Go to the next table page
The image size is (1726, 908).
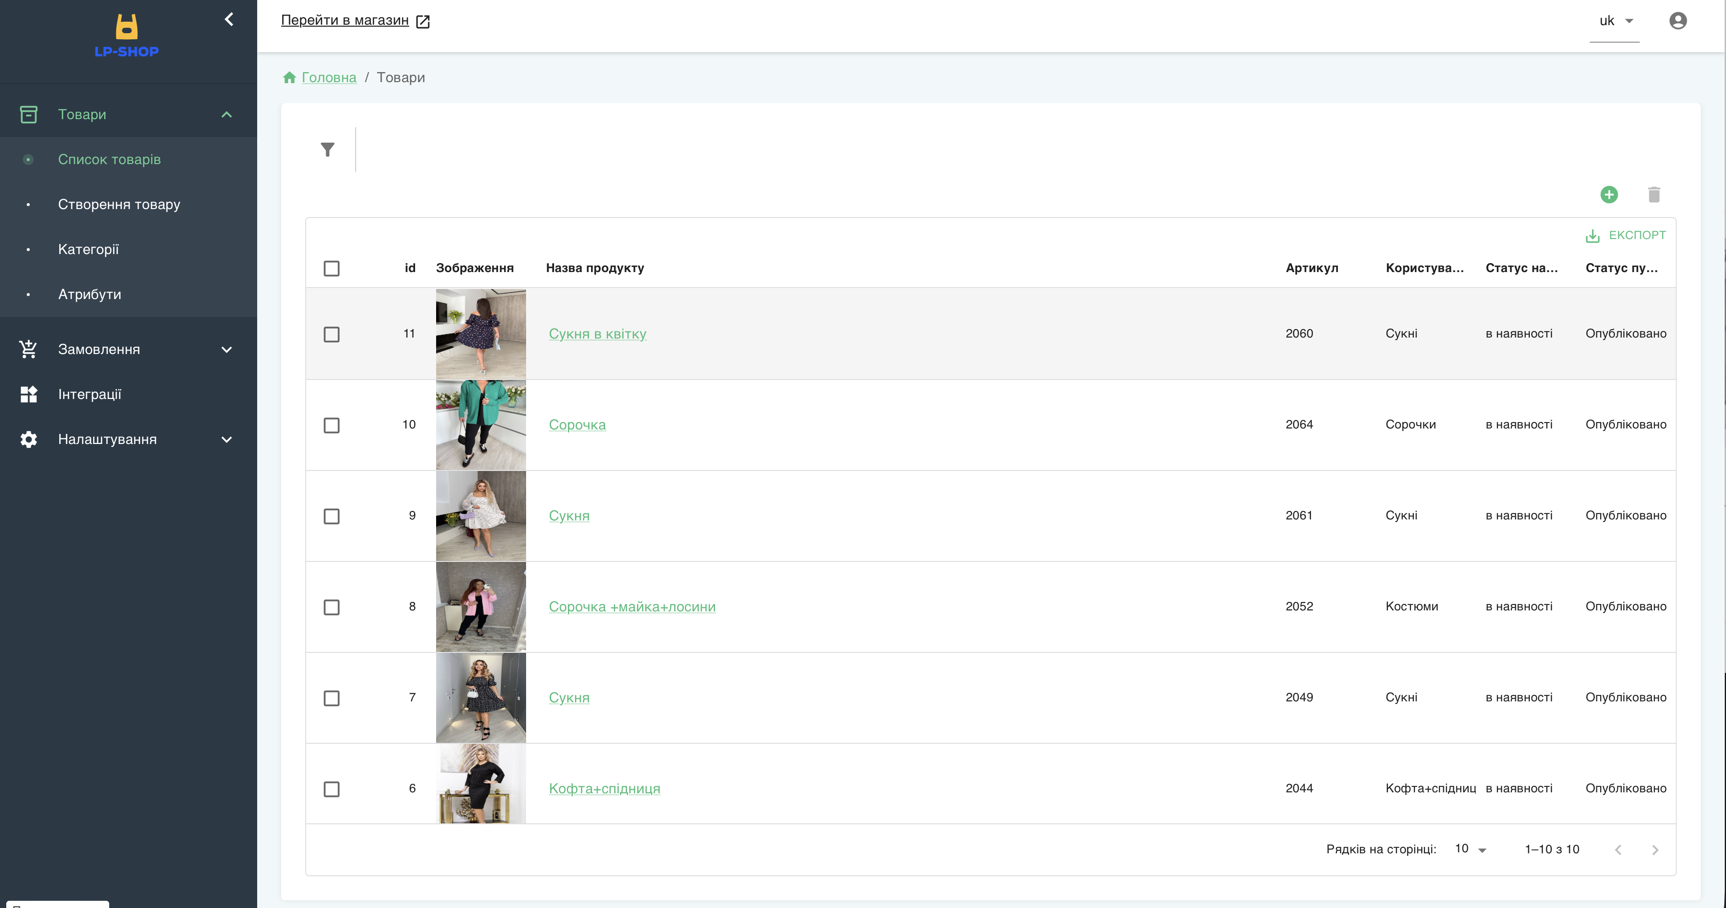[x=1654, y=850]
